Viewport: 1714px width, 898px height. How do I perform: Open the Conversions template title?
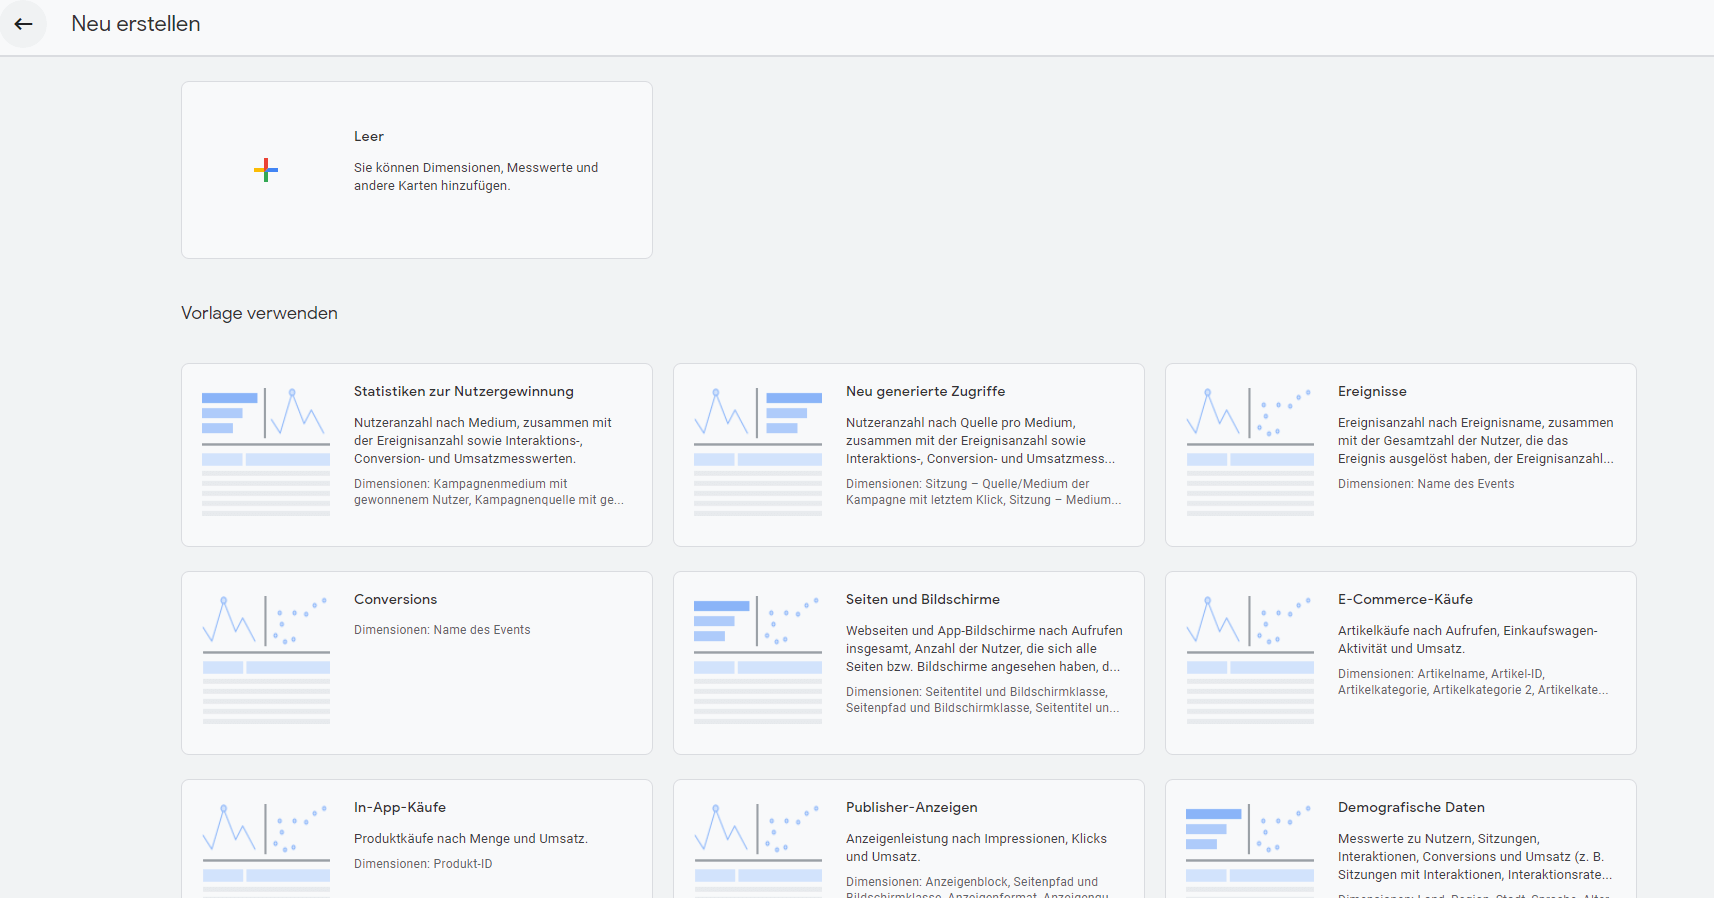(x=395, y=600)
